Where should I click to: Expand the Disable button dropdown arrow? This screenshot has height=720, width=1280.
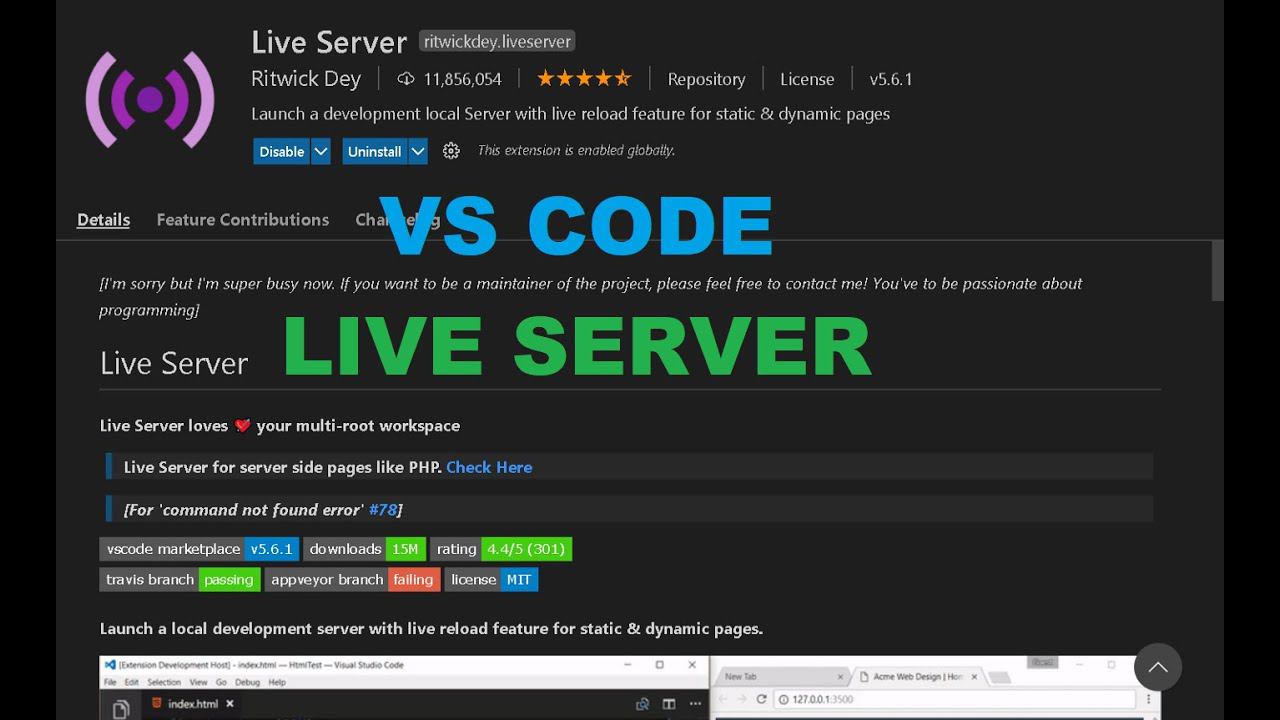pyautogui.click(x=320, y=151)
